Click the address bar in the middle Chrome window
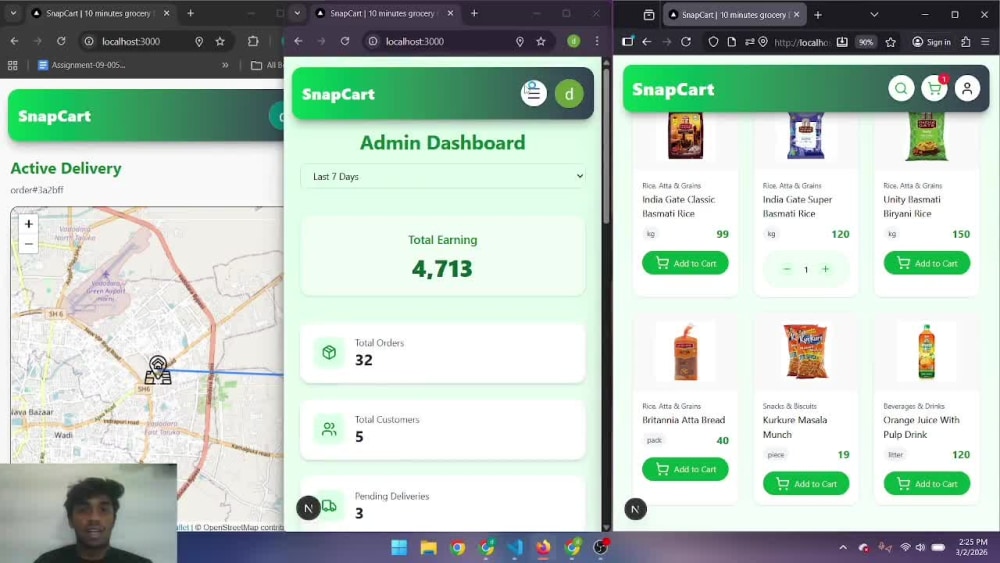 [446, 41]
